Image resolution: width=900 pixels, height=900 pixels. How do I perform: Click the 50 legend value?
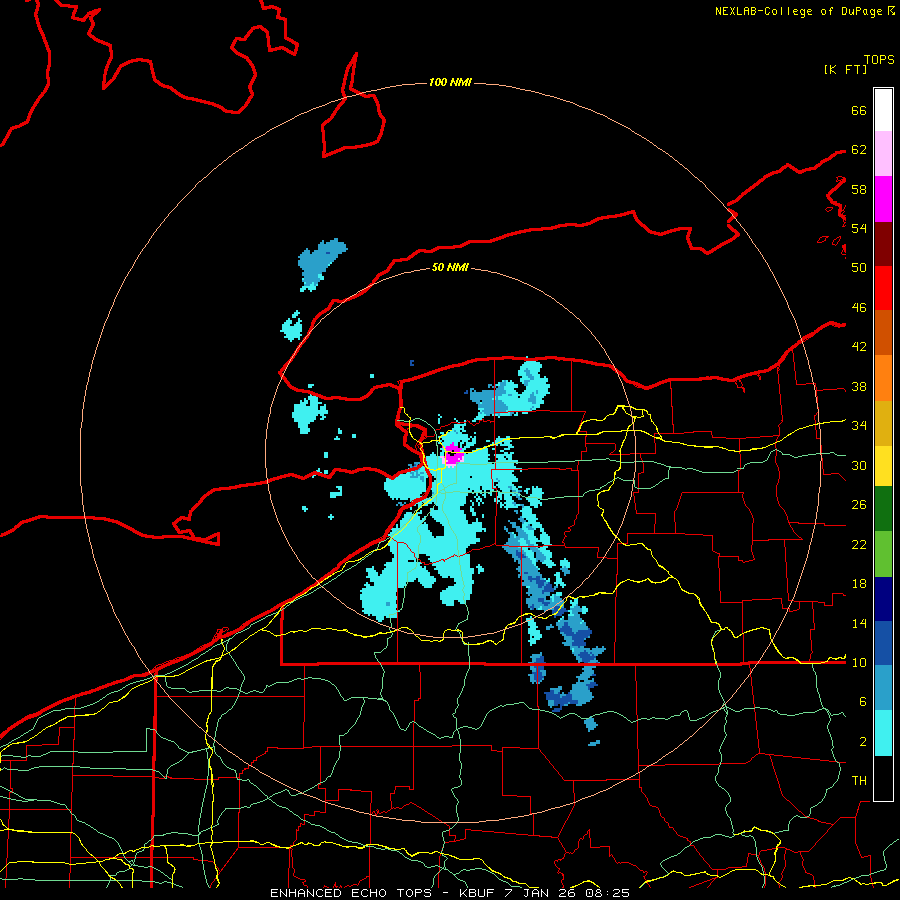coord(859,267)
